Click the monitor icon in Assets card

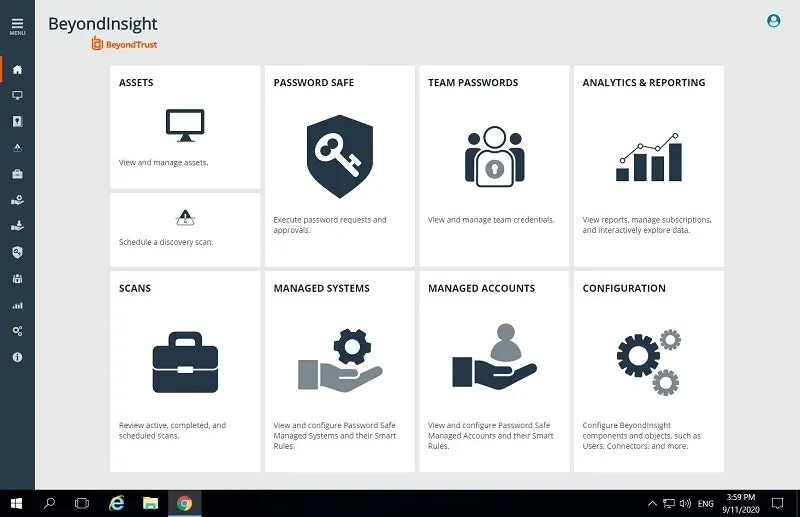click(x=185, y=125)
